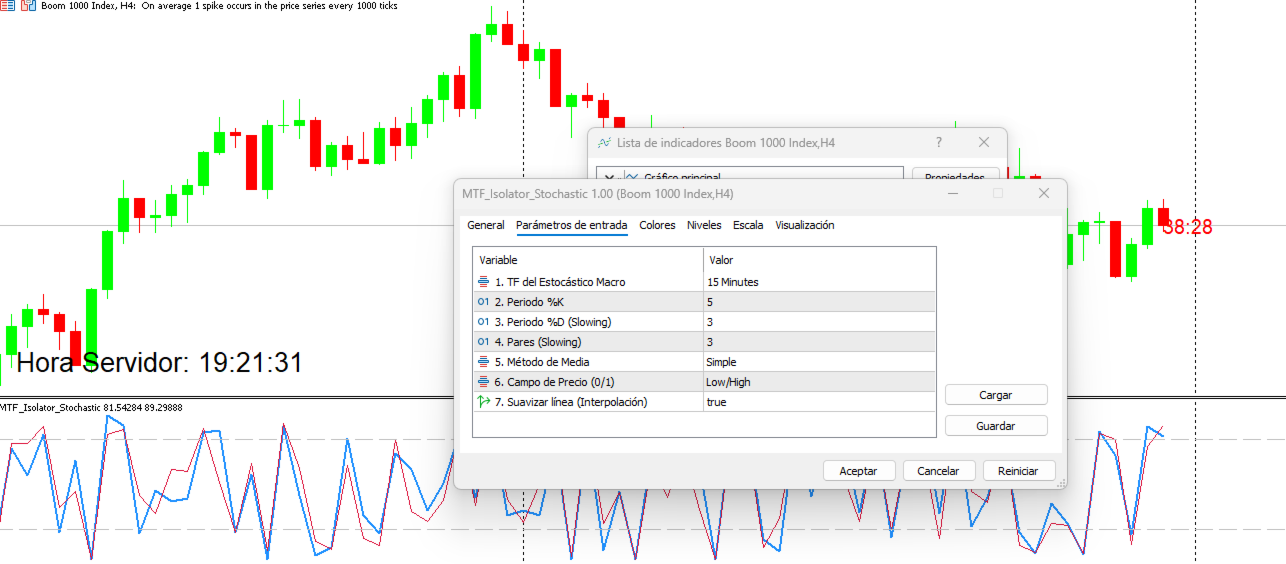
Task: Click the 'Hora Servidor: 19:21:31' chart label
Action: 160,363
